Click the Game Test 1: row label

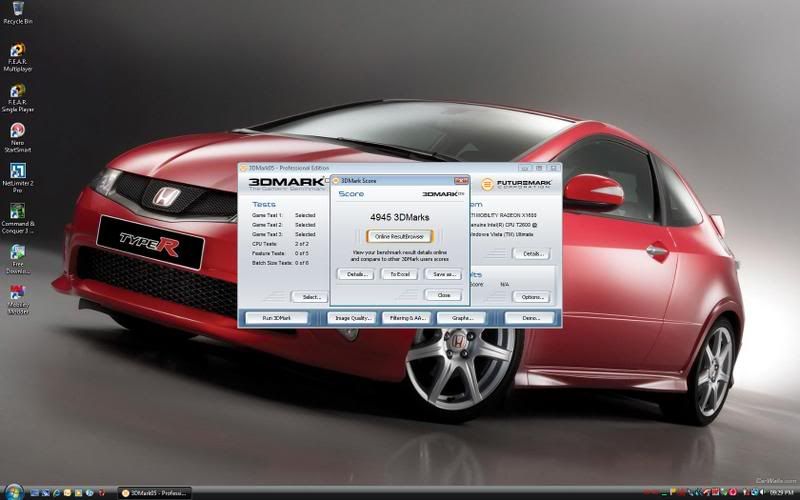(267, 215)
